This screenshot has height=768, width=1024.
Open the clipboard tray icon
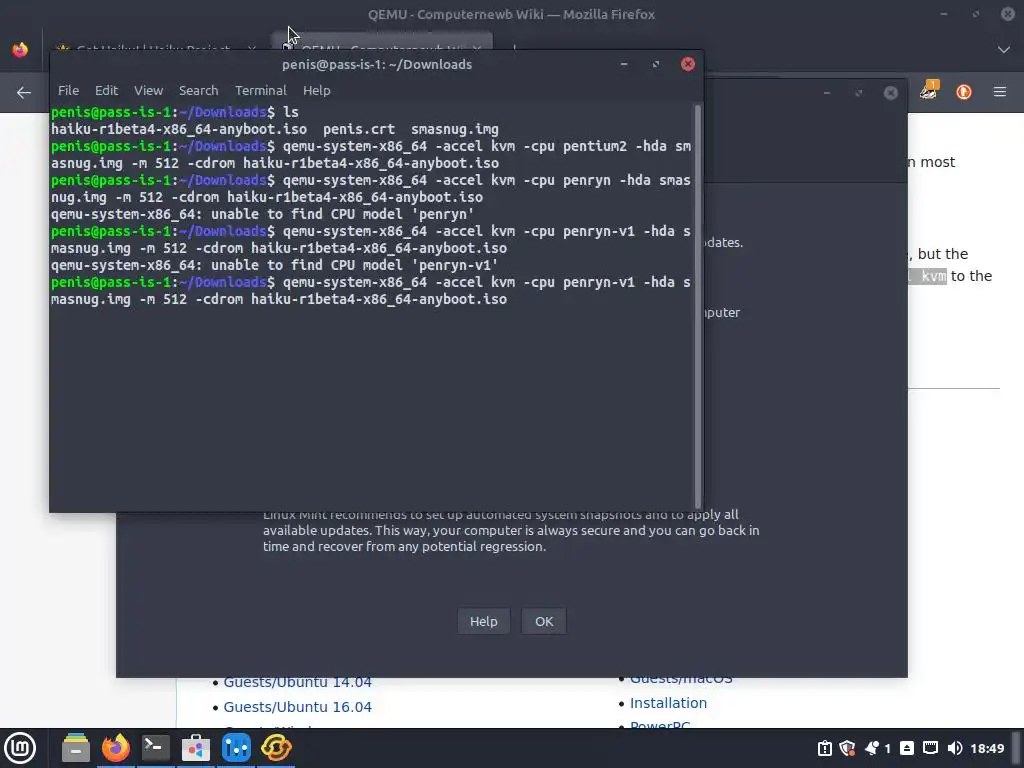825,748
